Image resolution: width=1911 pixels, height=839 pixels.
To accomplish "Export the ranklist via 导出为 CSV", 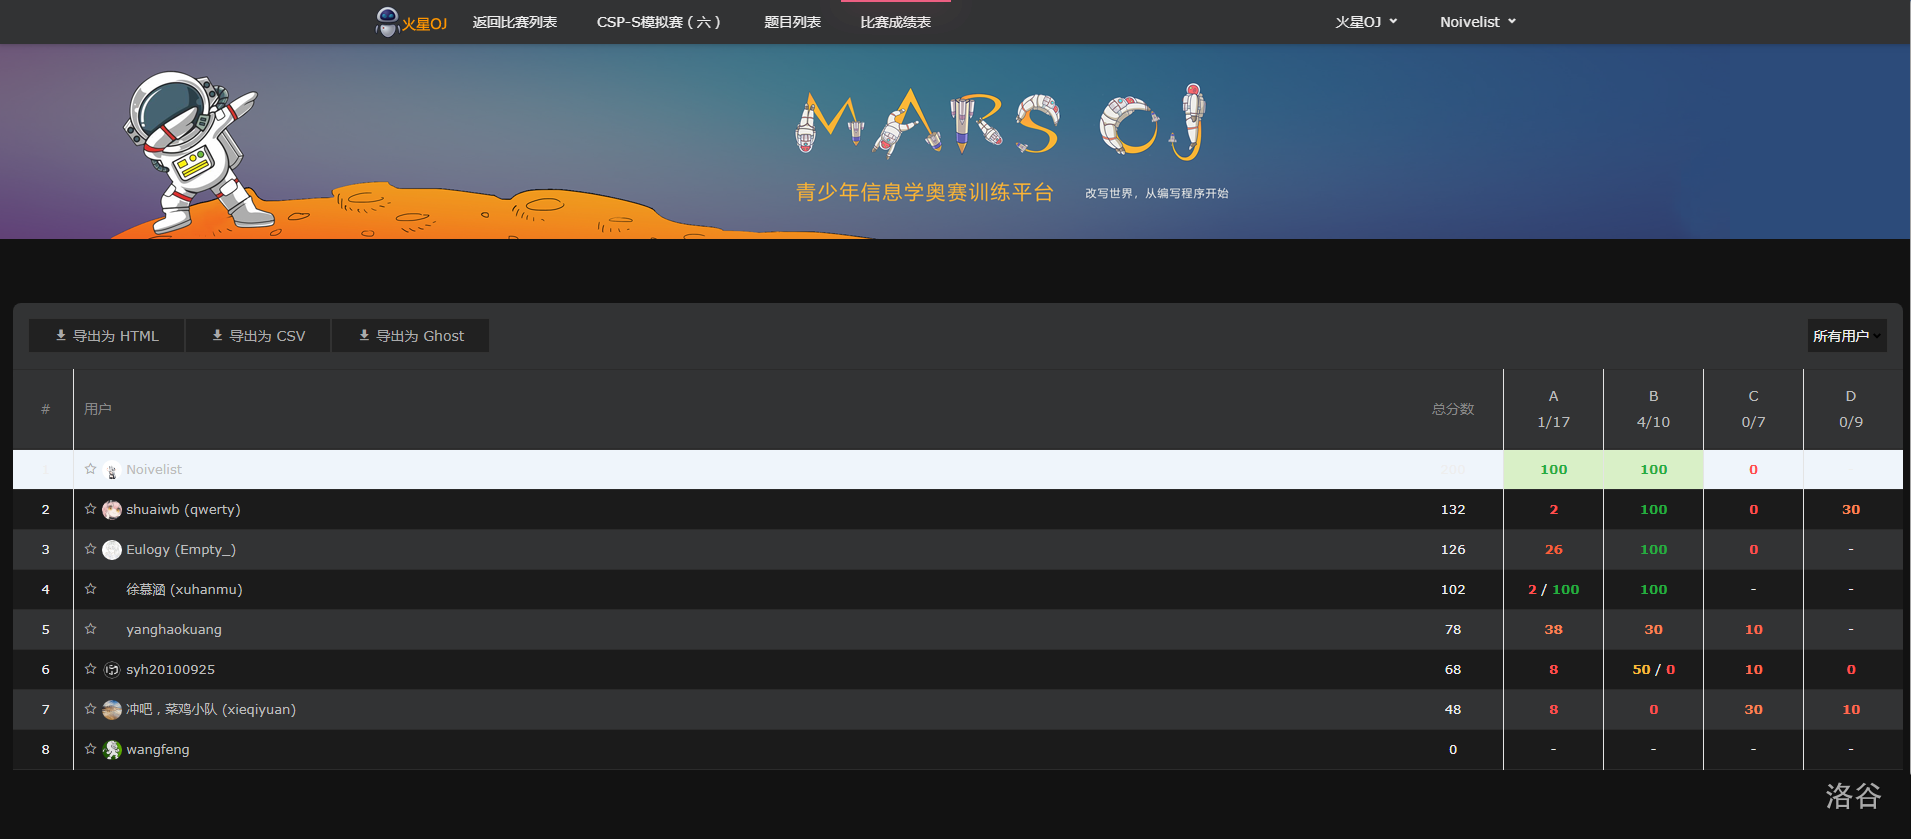I will [x=258, y=336].
